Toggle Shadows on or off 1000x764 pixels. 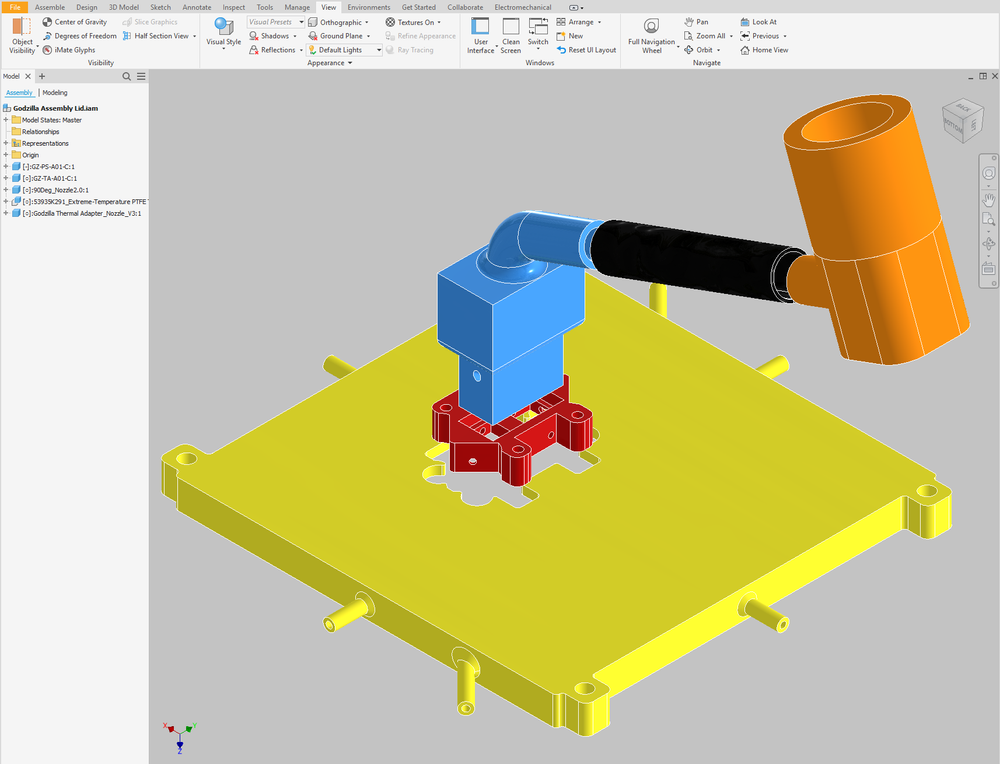pos(269,36)
